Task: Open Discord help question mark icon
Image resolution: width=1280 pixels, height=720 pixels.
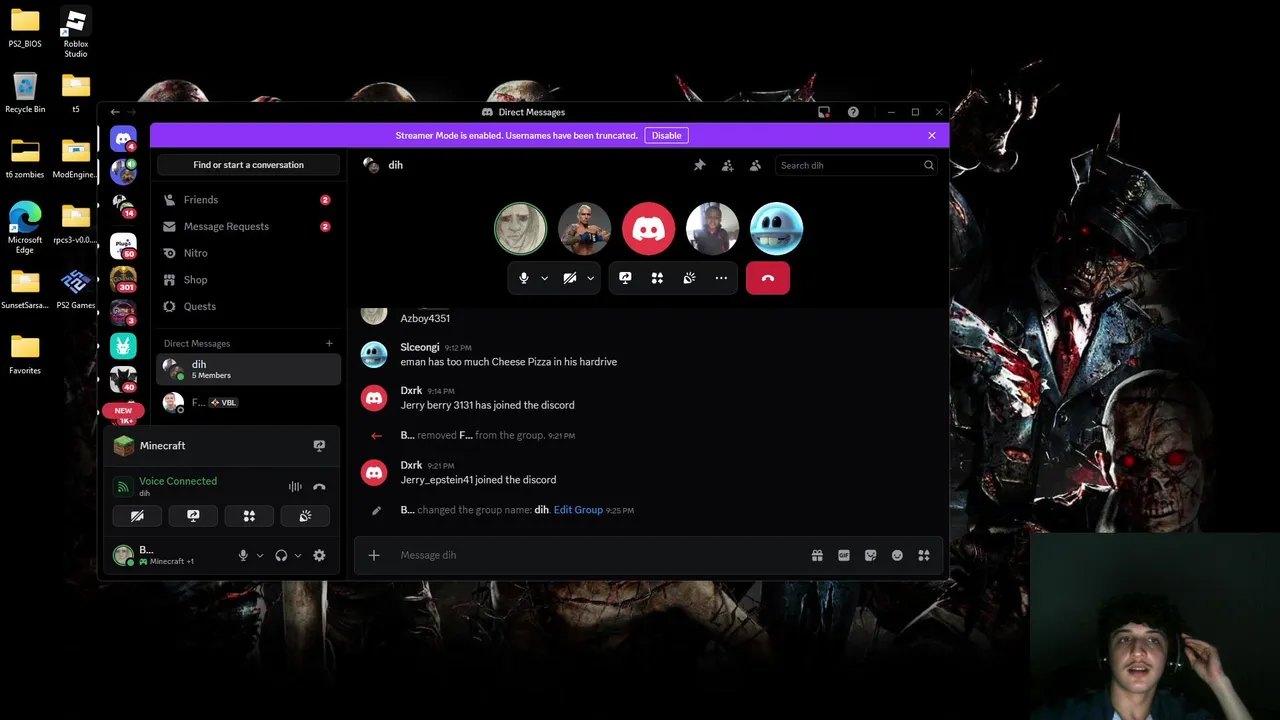Action: (853, 112)
